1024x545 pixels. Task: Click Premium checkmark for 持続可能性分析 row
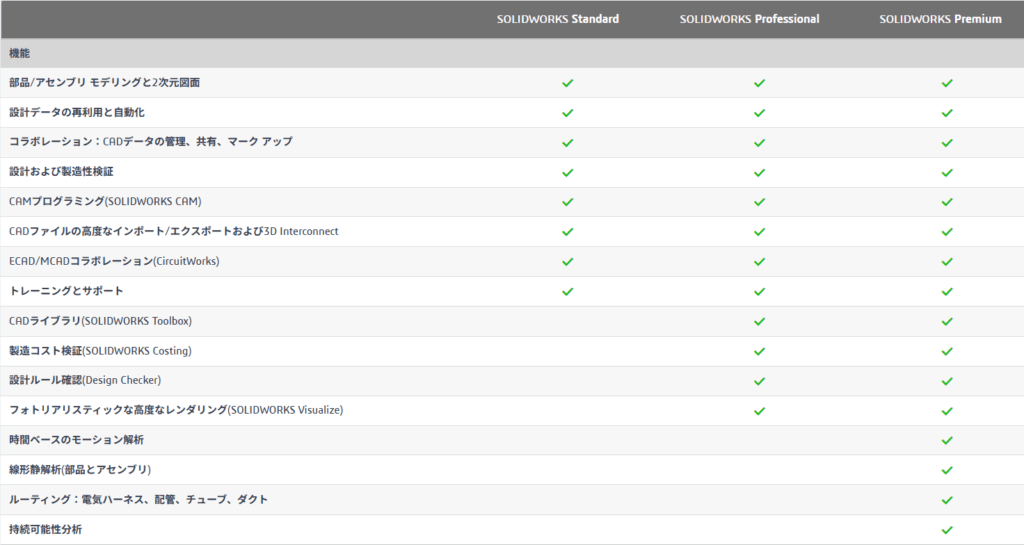pos(946,530)
